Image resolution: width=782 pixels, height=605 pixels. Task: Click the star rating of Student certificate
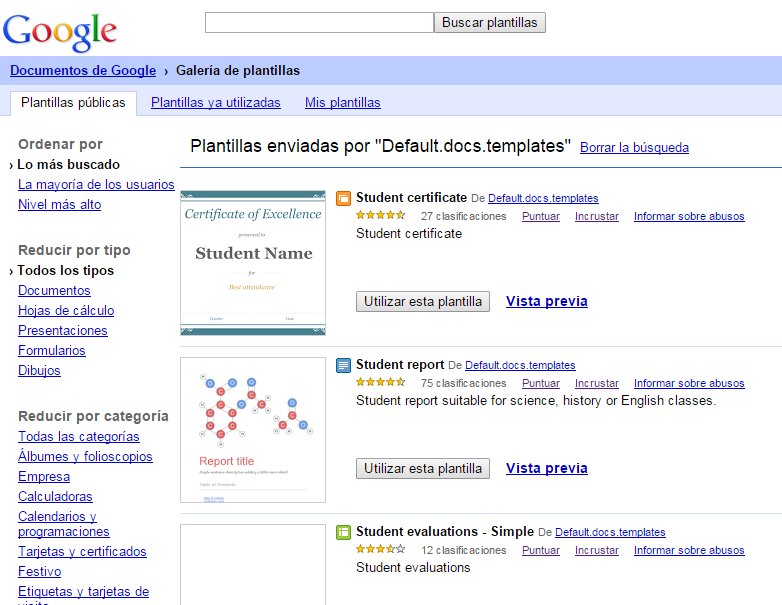pos(381,215)
